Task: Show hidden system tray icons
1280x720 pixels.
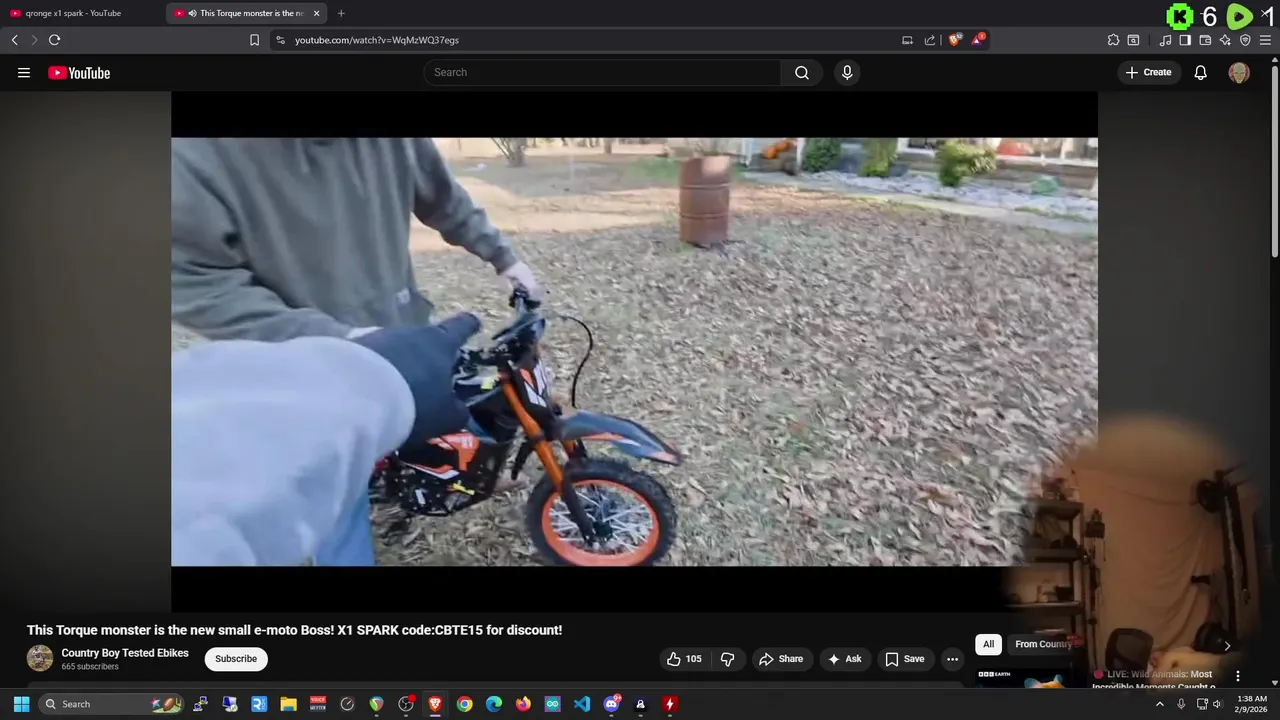Action: [x=1160, y=704]
